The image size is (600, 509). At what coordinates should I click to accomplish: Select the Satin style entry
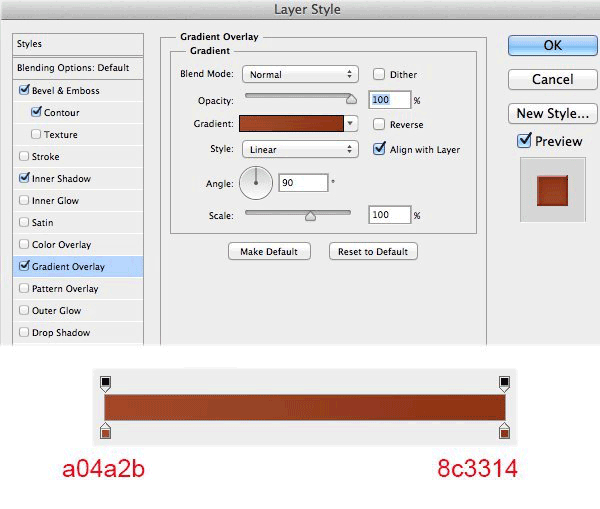78,222
